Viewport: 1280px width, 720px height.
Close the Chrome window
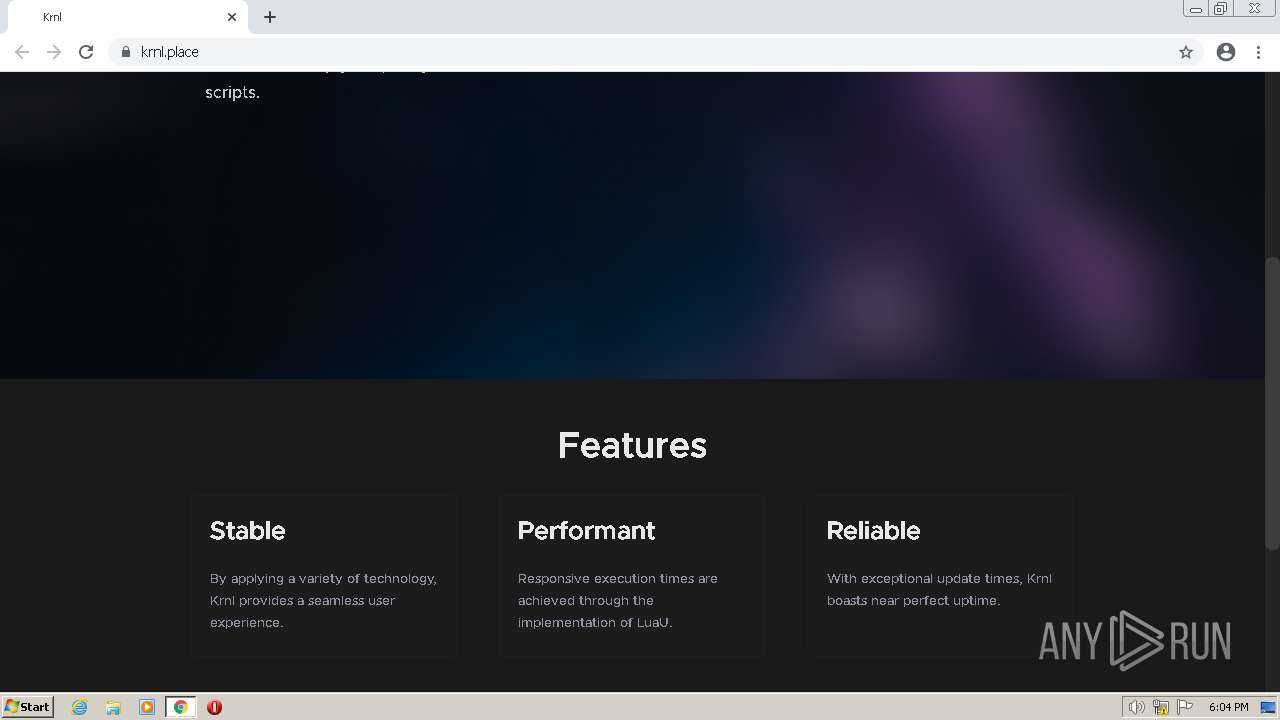click(1254, 9)
